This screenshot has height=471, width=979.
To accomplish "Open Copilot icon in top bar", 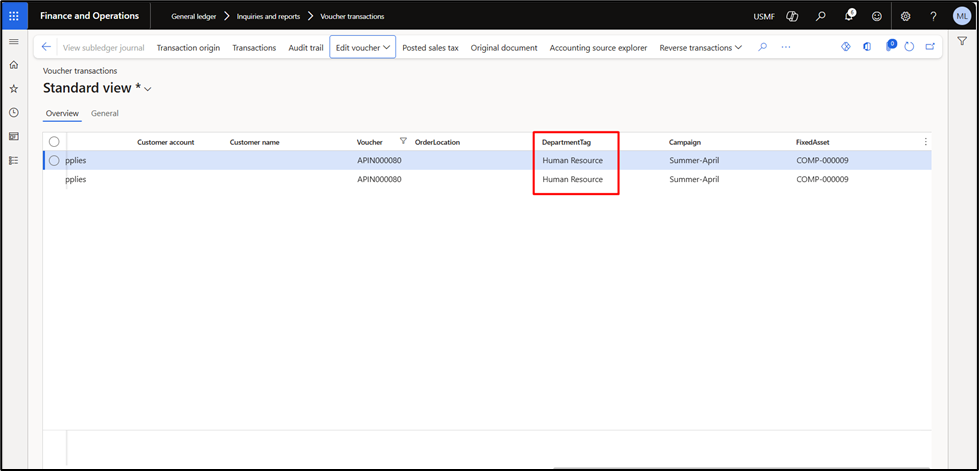I will point(792,16).
